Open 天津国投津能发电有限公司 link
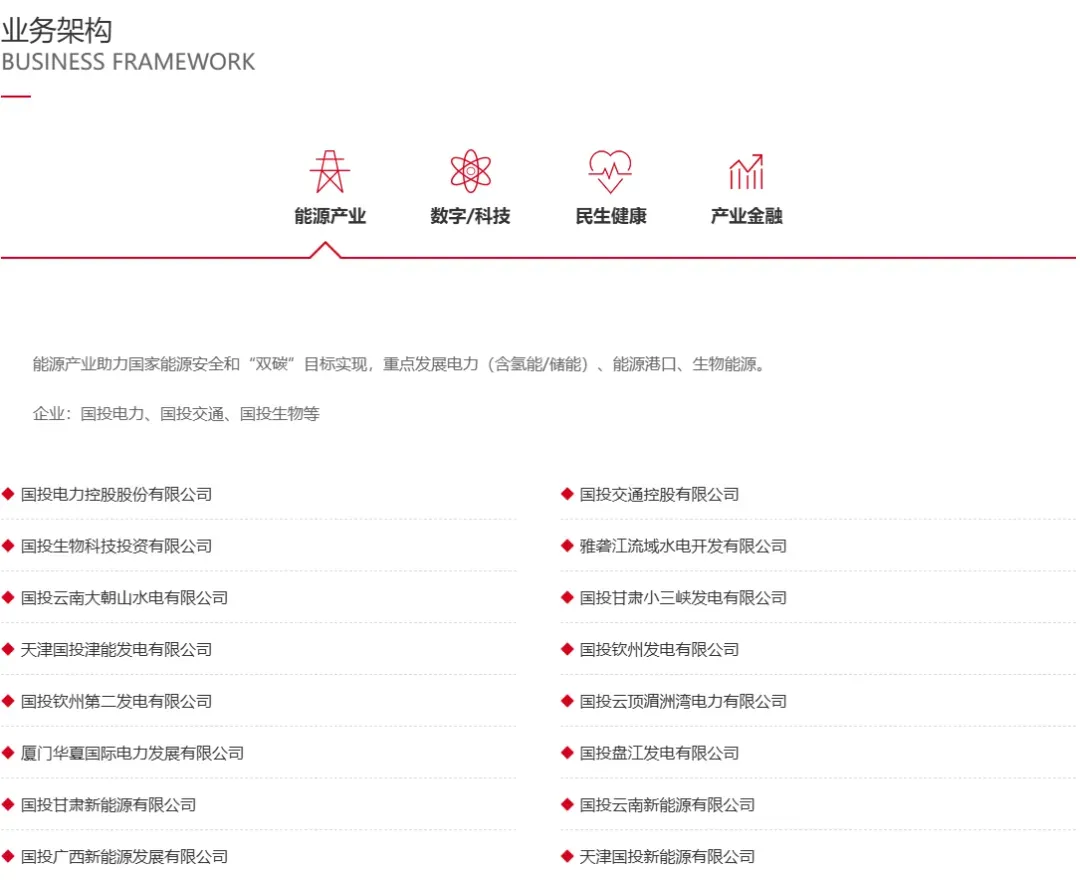 point(116,649)
